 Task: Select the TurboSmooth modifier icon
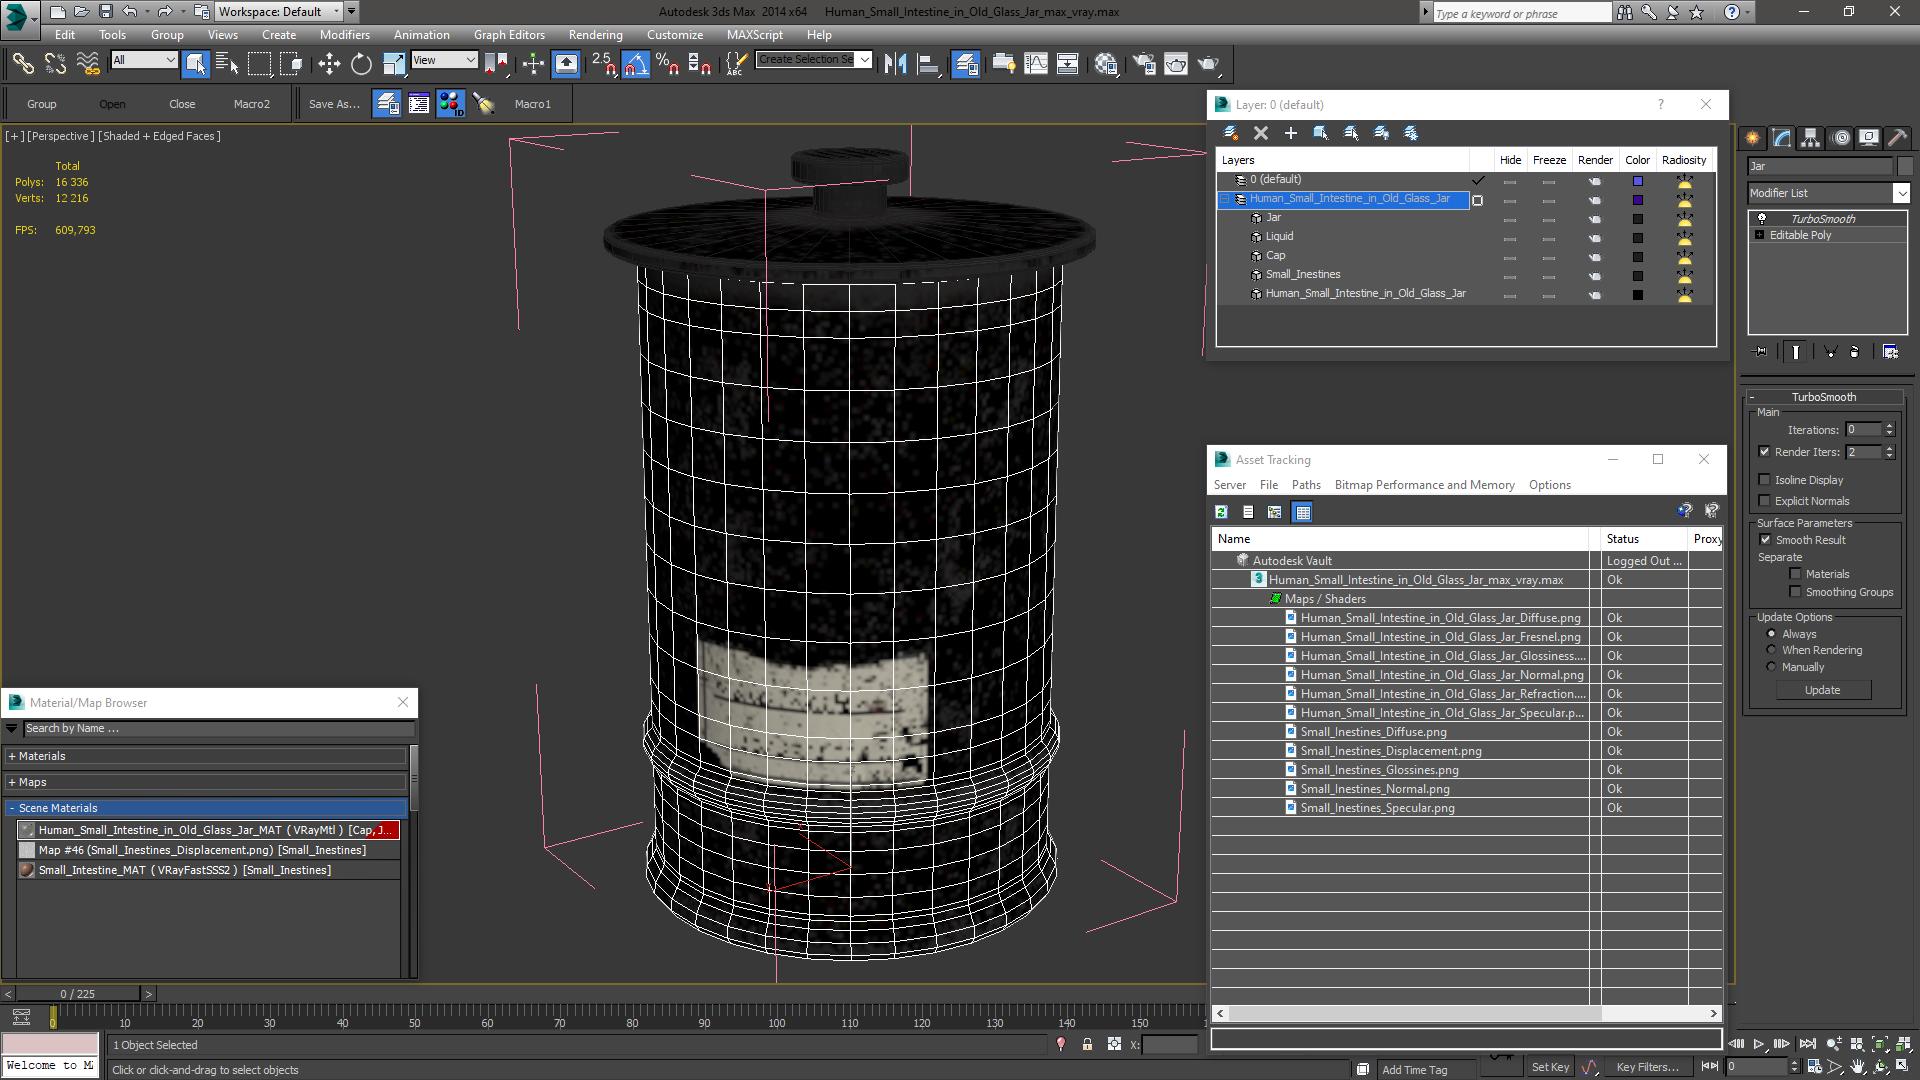[x=1762, y=216]
